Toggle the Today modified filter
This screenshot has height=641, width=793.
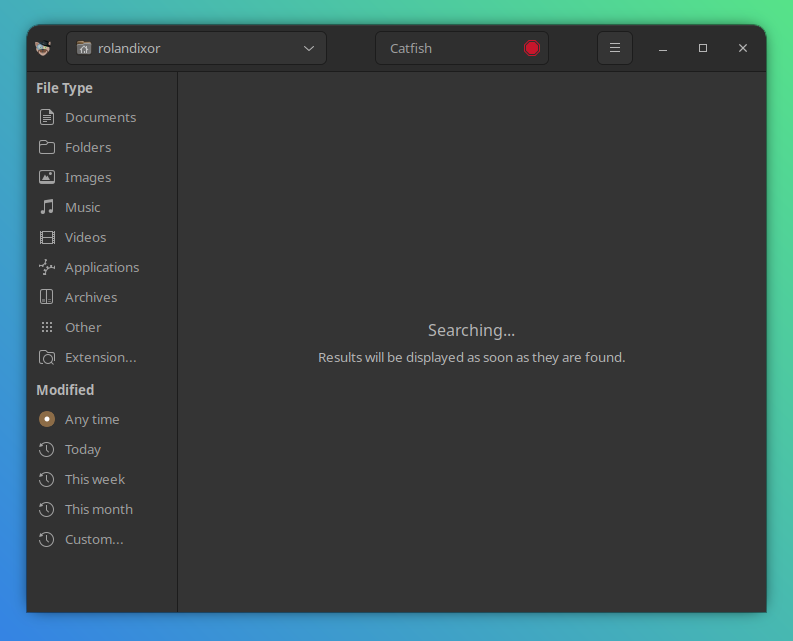(x=83, y=449)
